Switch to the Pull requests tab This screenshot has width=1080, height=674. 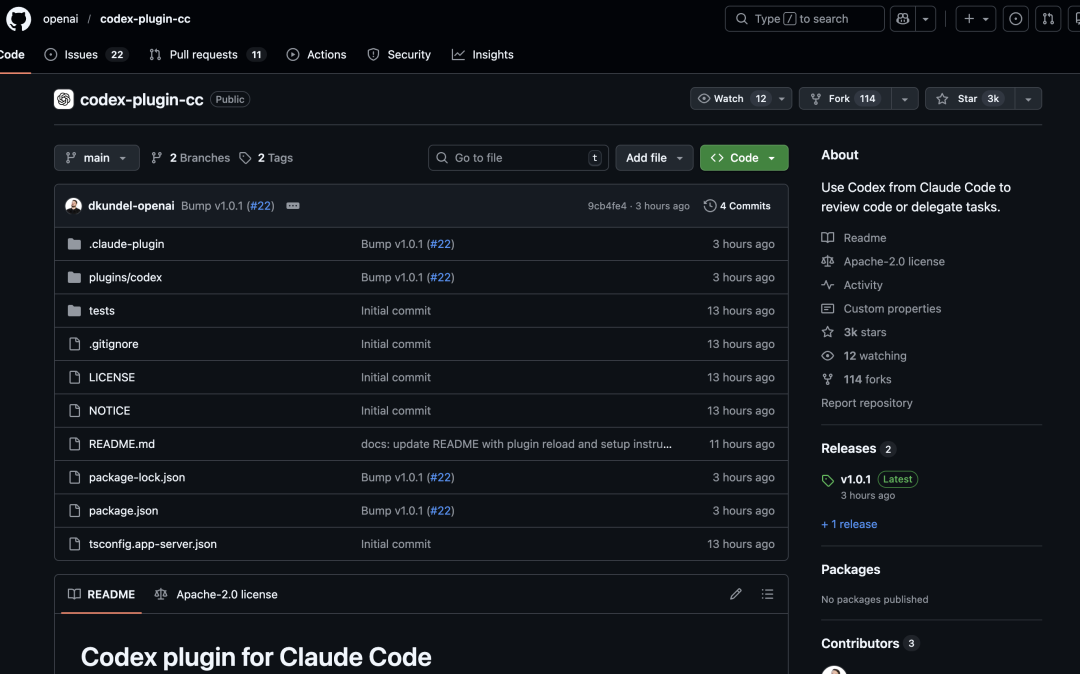[203, 55]
